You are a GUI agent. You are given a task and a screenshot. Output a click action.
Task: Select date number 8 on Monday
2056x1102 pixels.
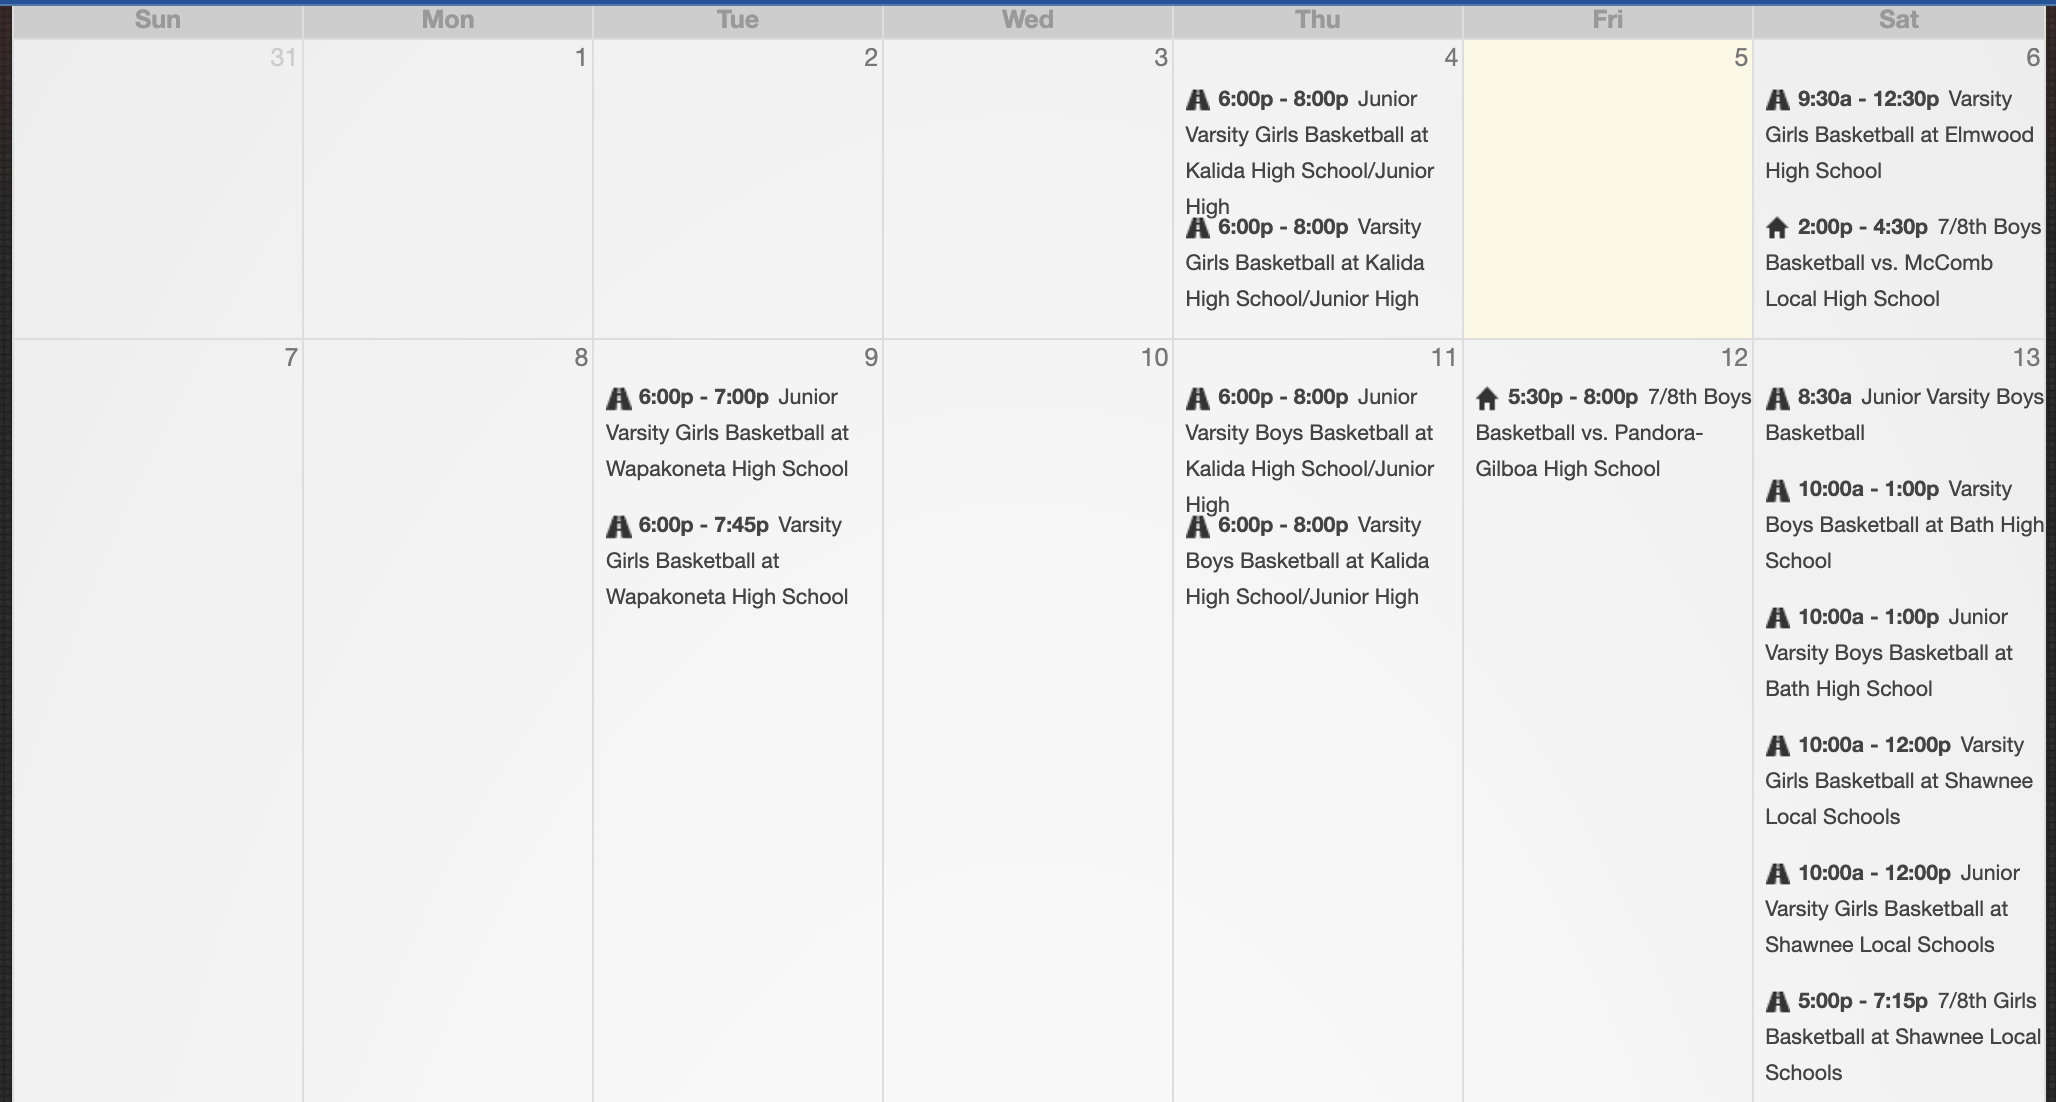(581, 358)
